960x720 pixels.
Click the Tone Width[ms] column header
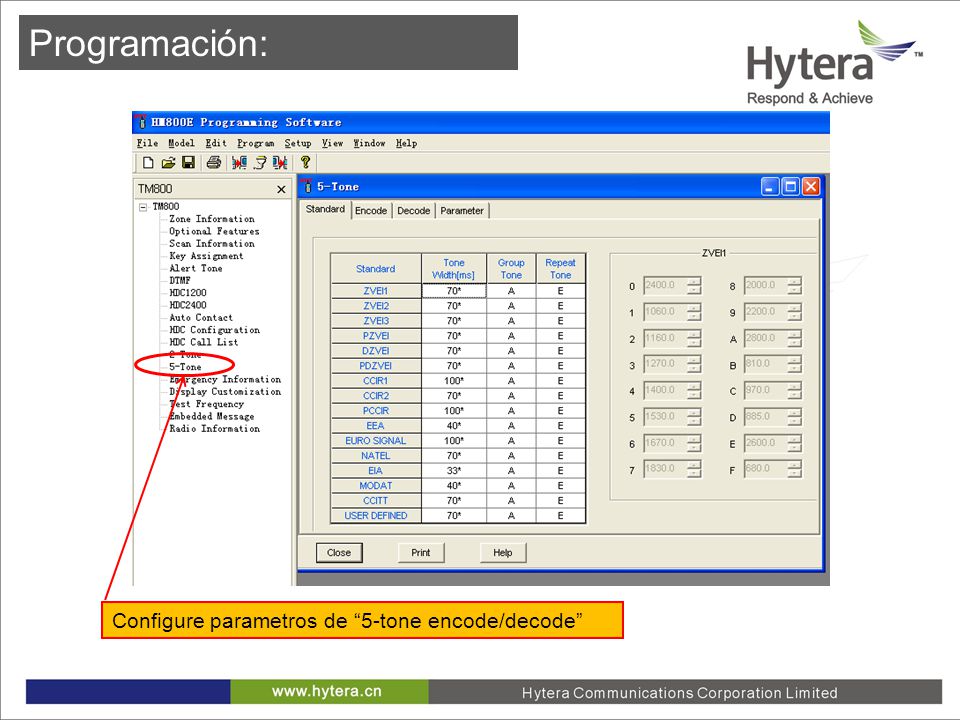tap(454, 269)
